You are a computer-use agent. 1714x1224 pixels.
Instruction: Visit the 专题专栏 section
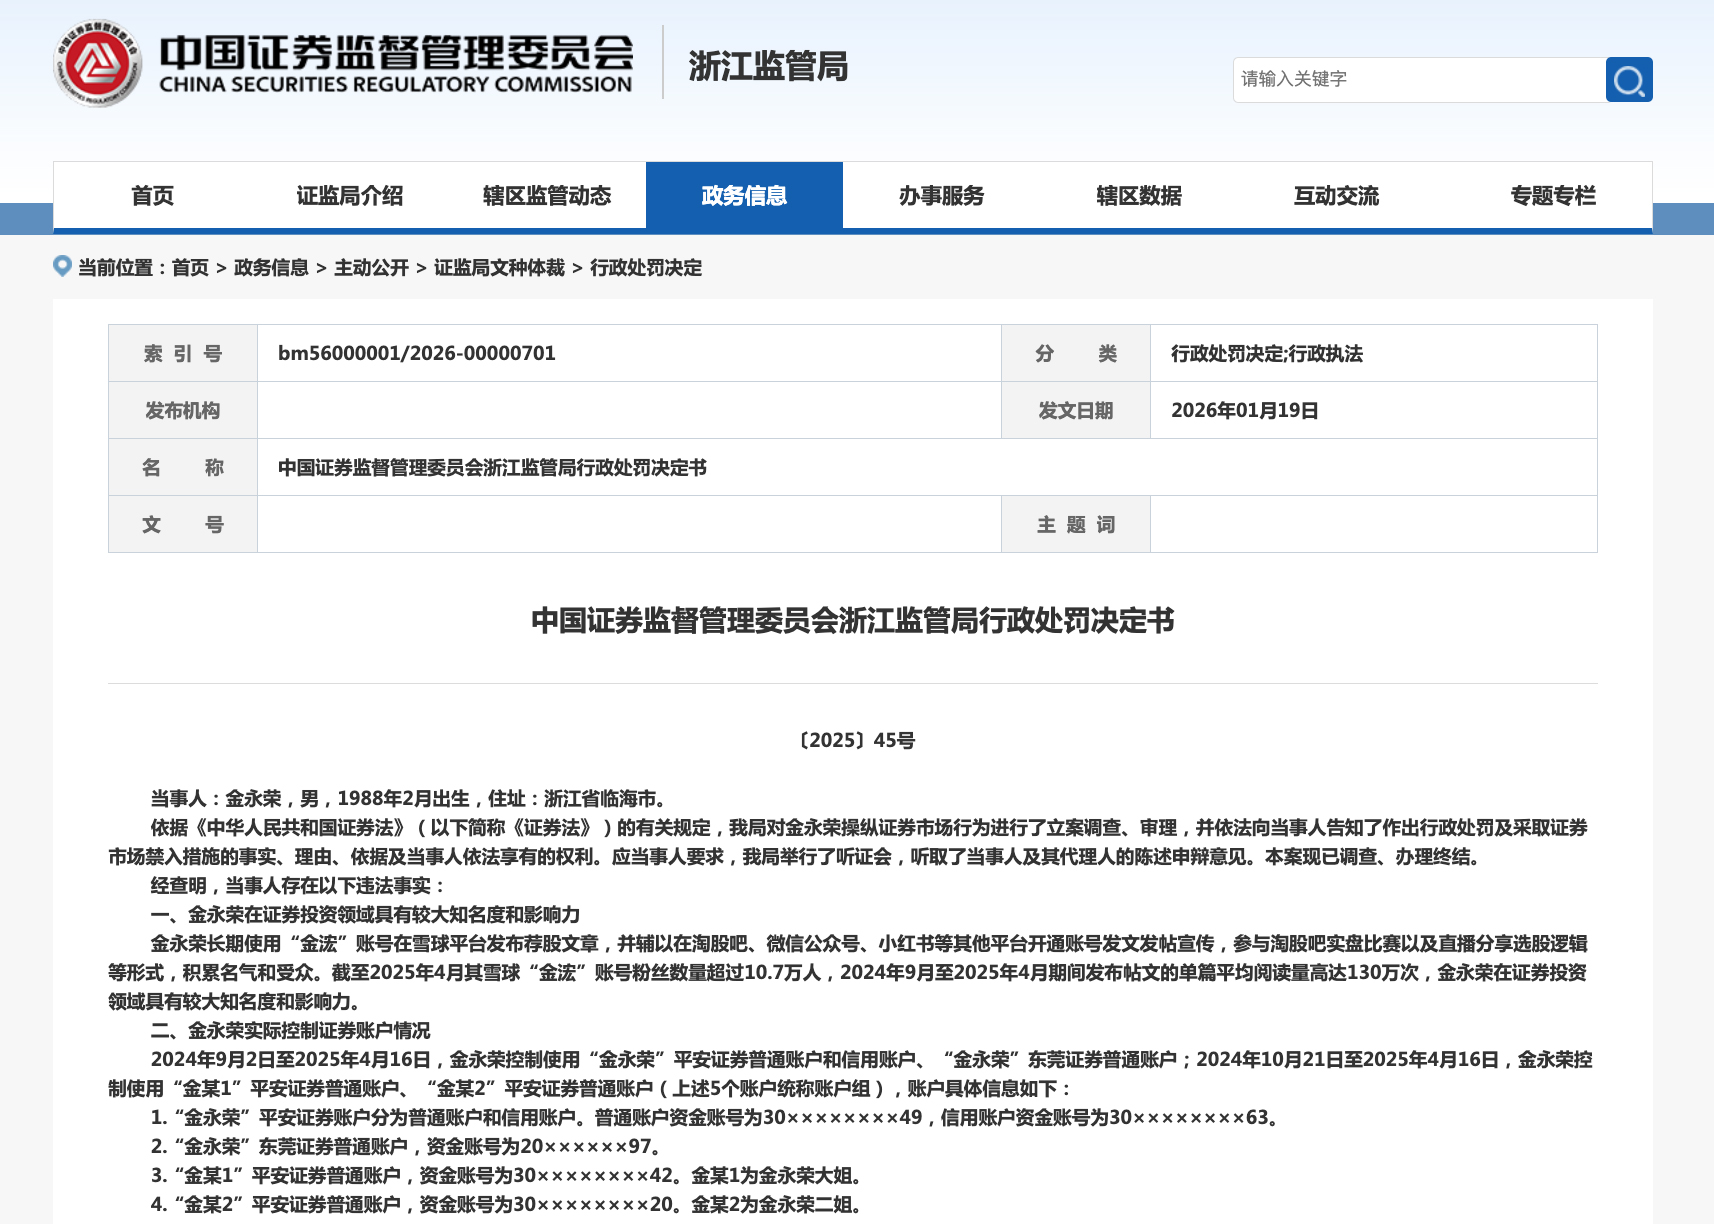click(x=1552, y=196)
